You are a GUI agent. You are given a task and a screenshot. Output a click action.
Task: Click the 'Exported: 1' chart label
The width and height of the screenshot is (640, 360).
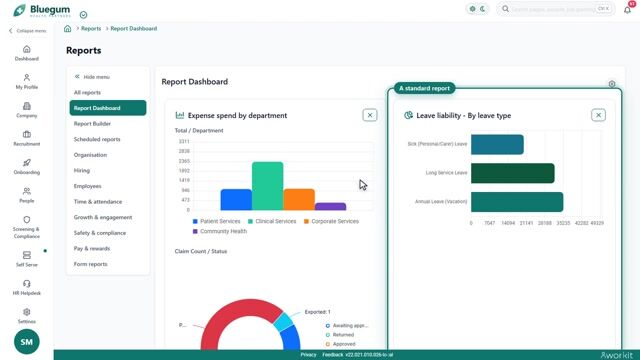click(317, 312)
